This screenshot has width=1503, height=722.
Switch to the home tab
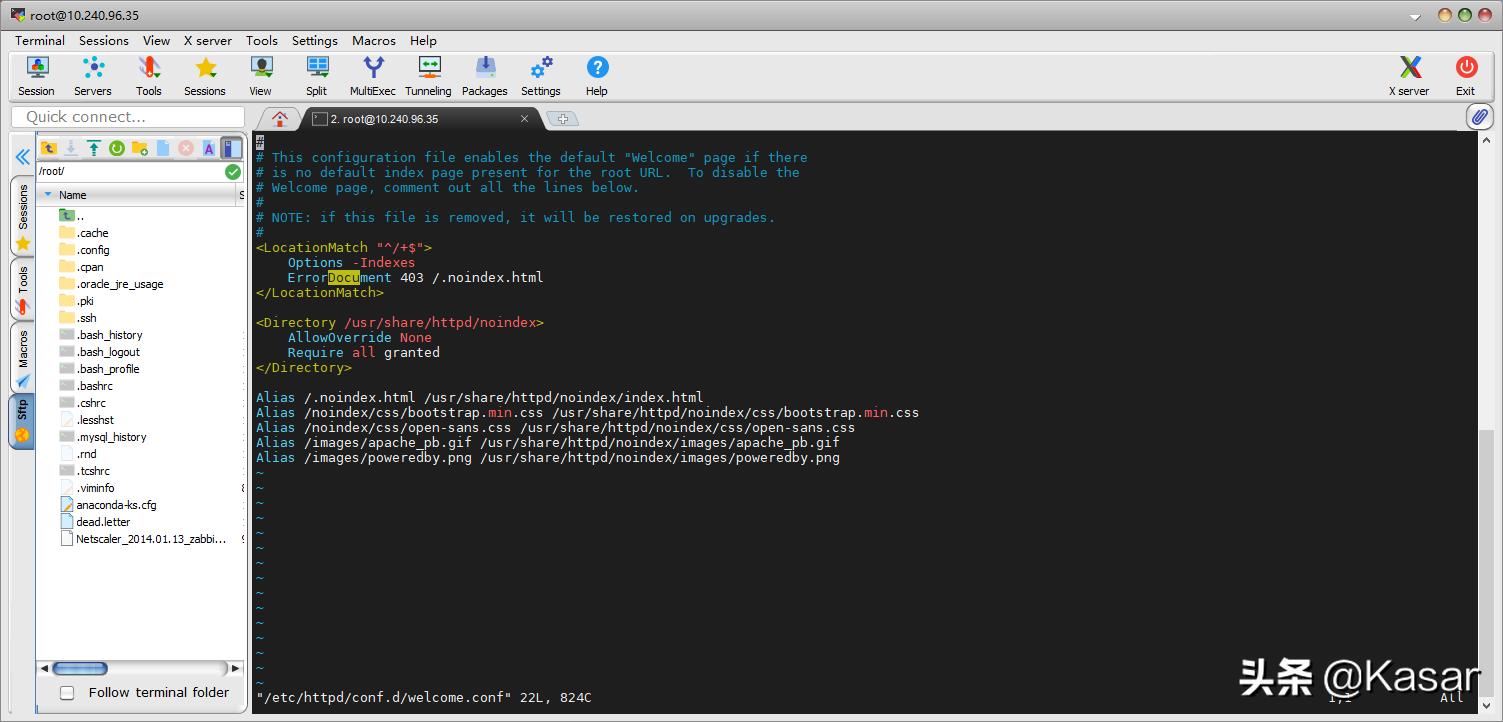pos(280,118)
